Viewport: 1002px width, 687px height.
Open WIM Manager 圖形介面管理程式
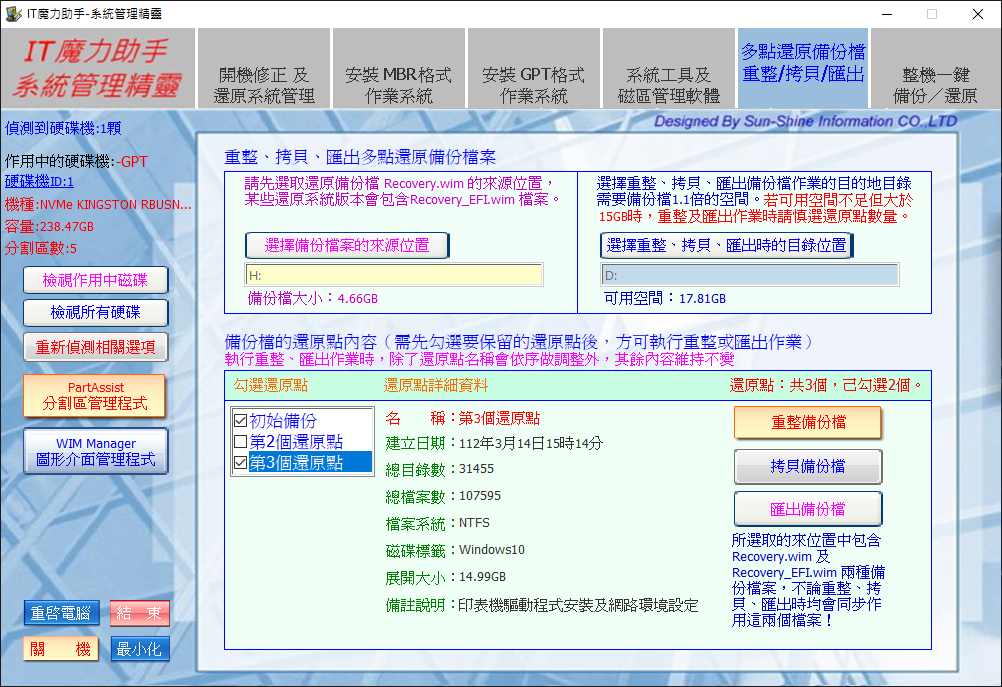click(96, 452)
